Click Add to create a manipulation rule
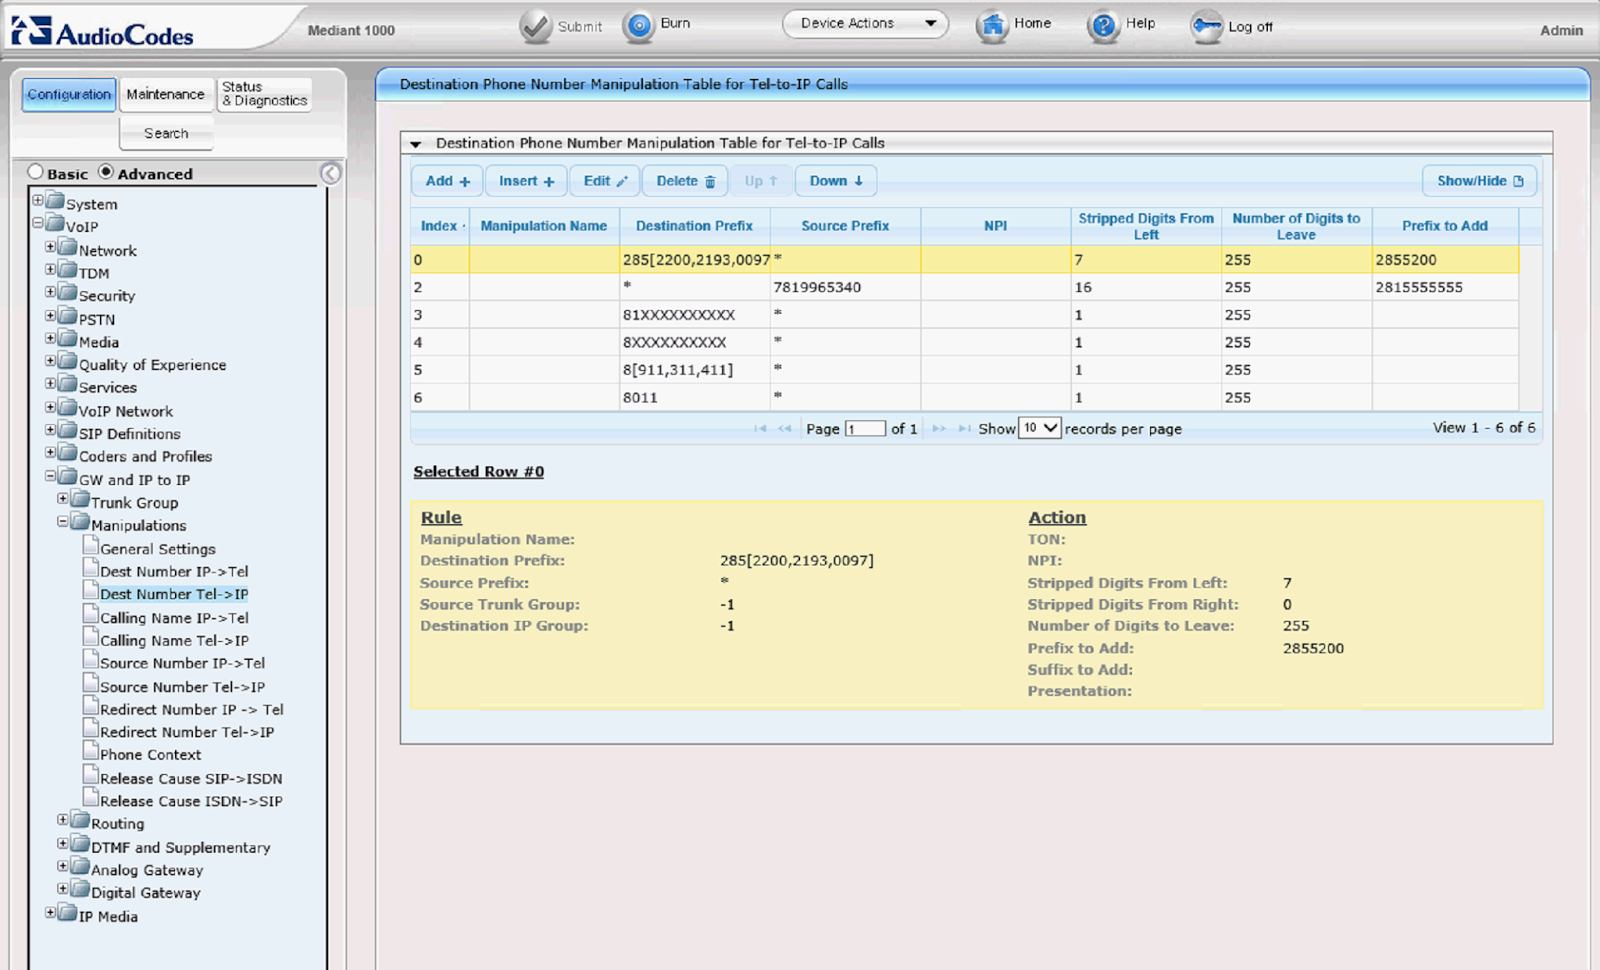1600x970 pixels. [446, 181]
